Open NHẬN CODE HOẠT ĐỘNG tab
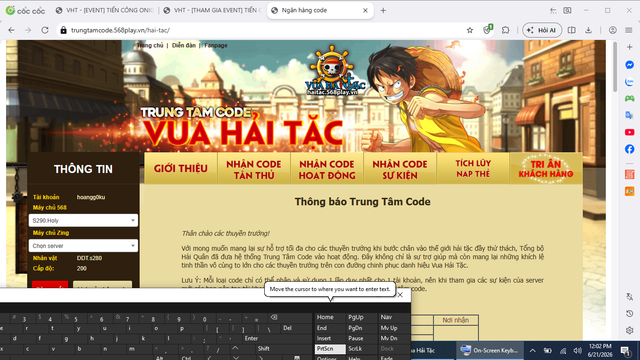640x360 pixels. click(x=327, y=169)
